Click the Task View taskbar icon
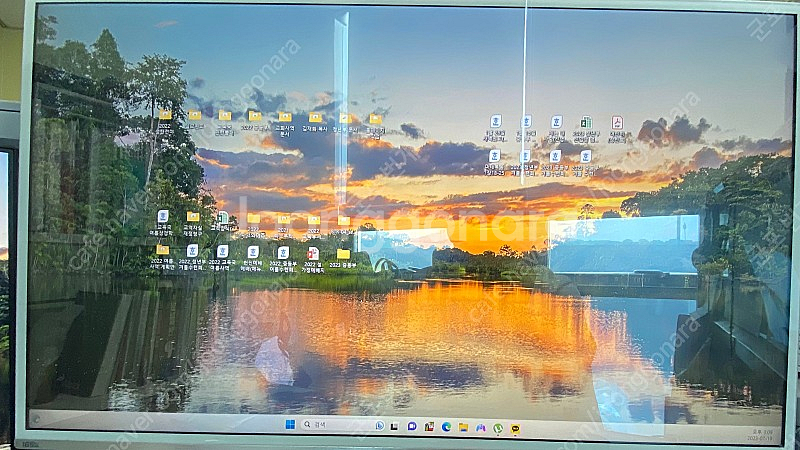This screenshot has width=800, height=450. pos(395,426)
